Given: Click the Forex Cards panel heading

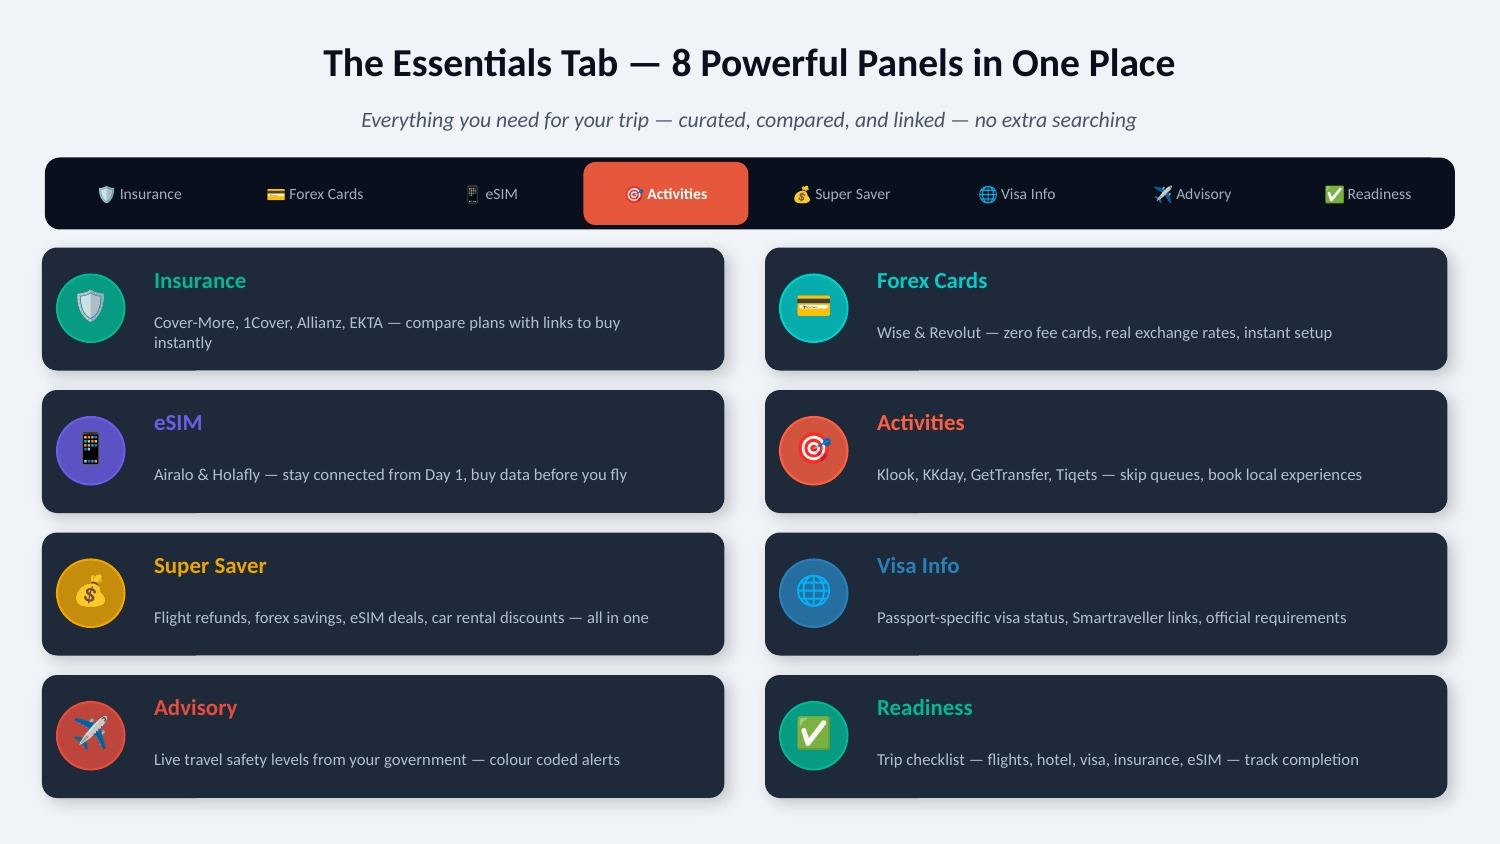Looking at the screenshot, I should coord(932,281).
